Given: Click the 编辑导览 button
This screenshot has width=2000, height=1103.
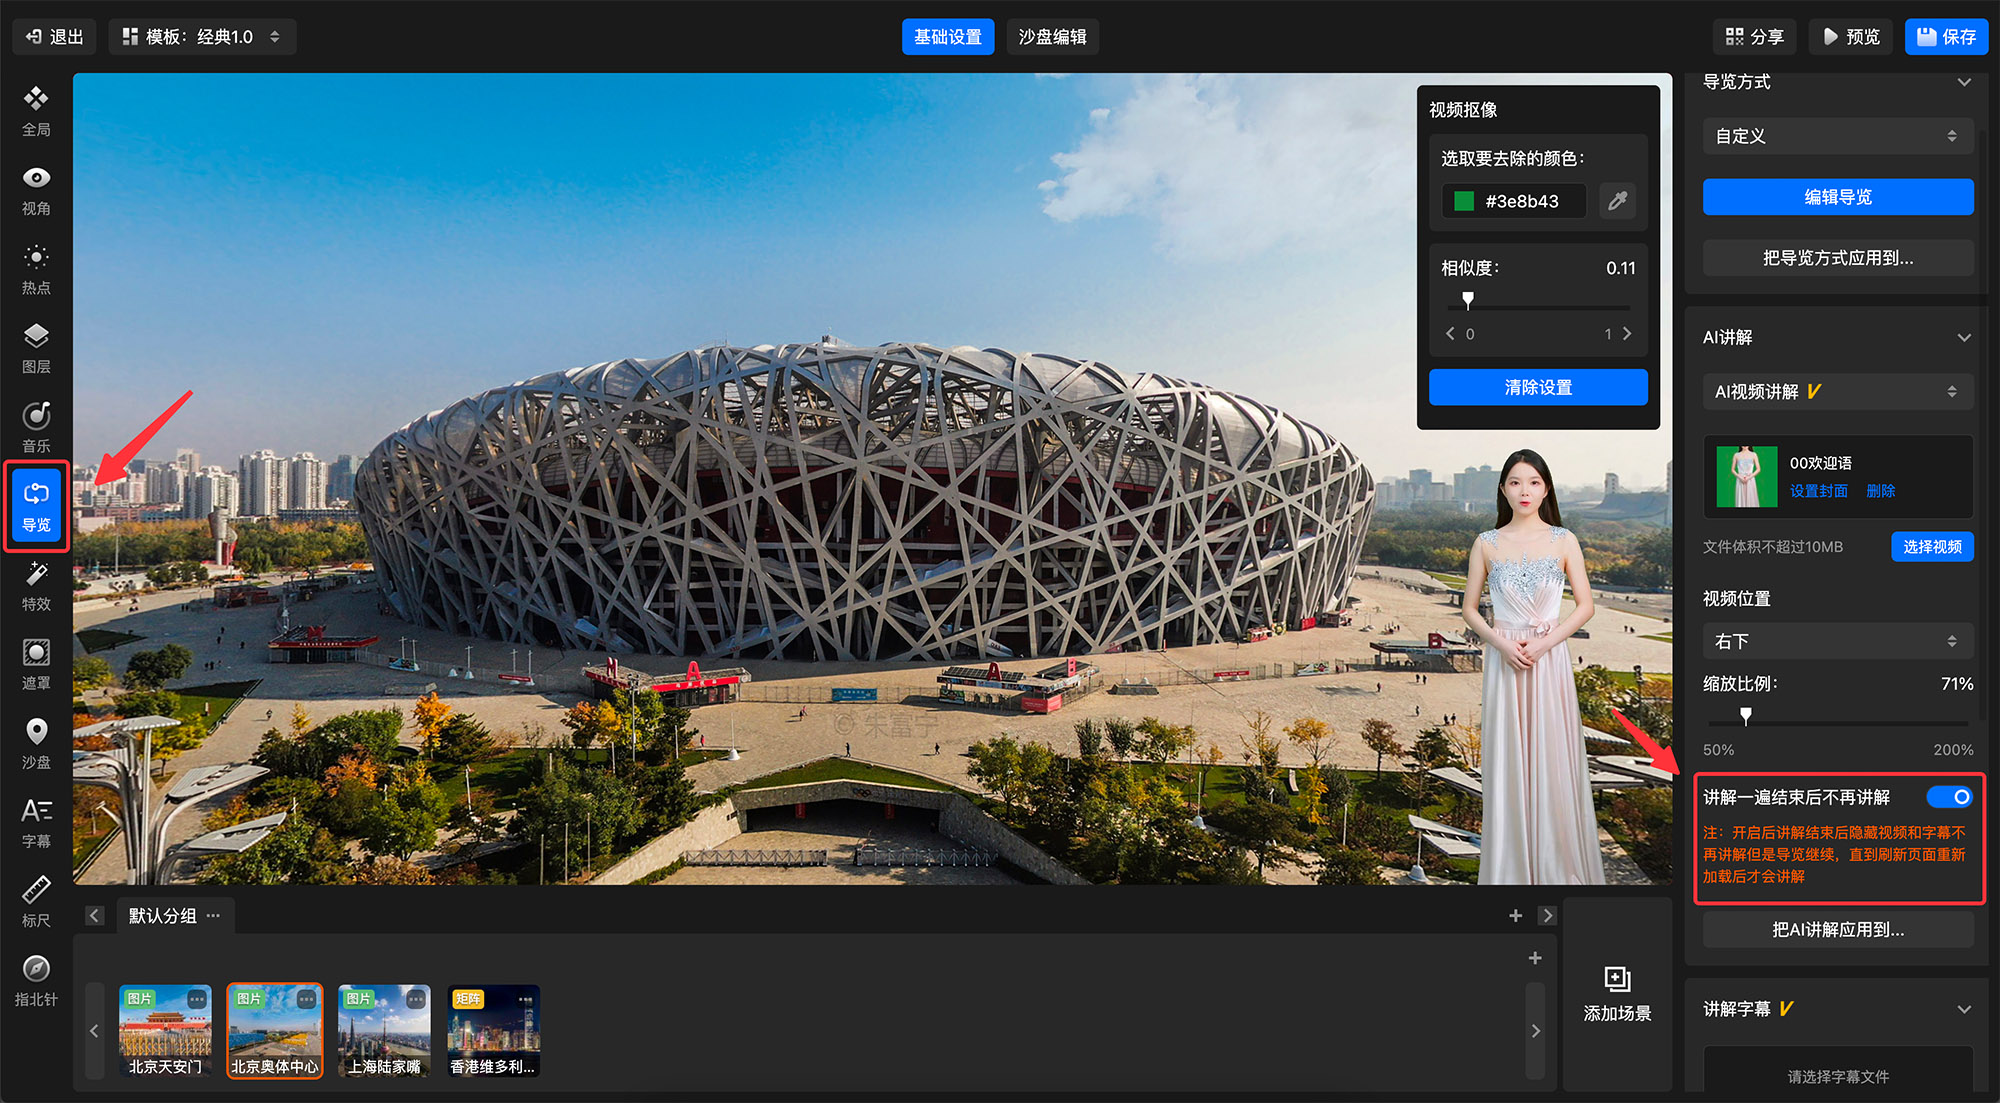Looking at the screenshot, I should (1837, 197).
